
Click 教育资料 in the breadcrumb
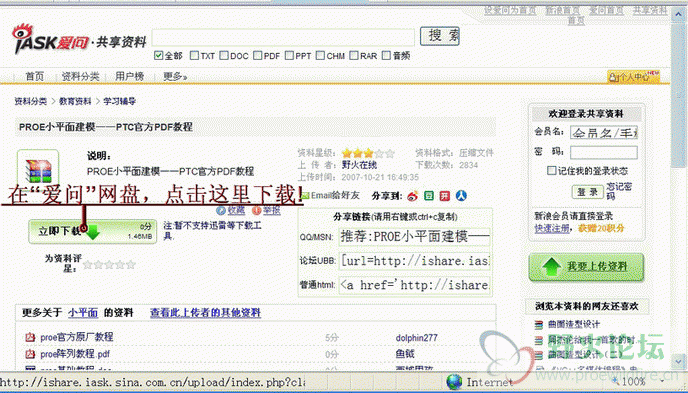tap(75, 101)
